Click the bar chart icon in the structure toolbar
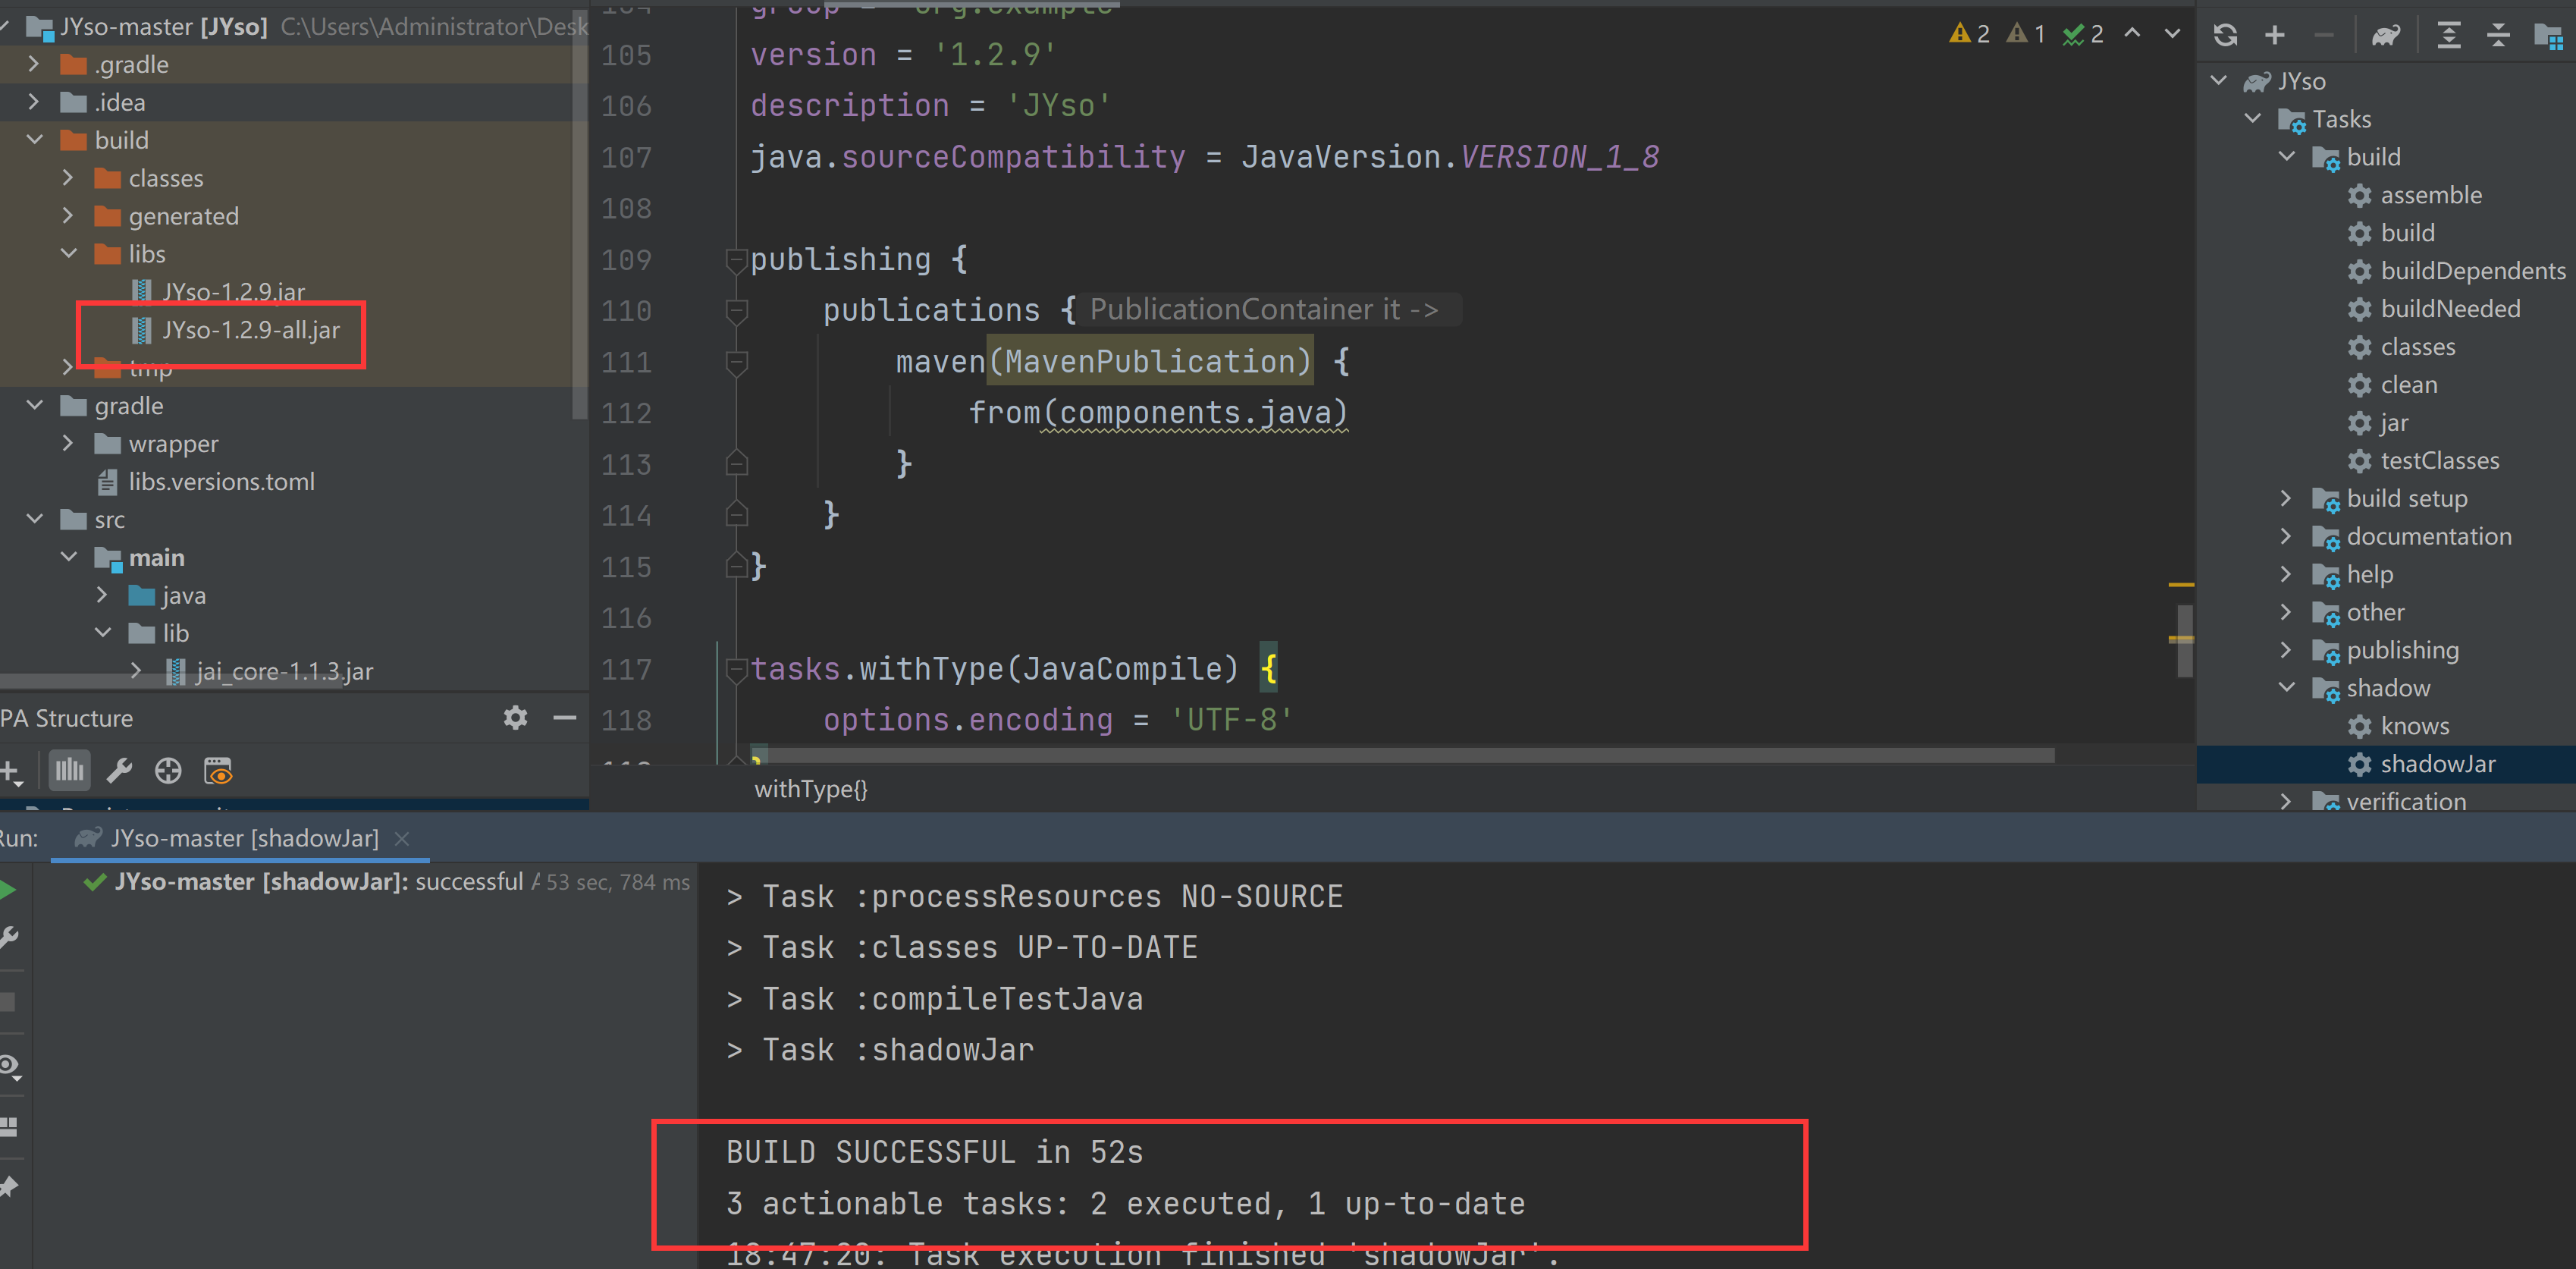This screenshot has width=2576, height=1269. (69, 771)
